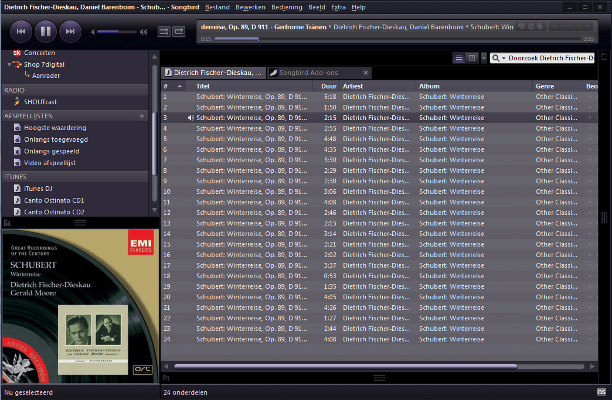Viewport: 612px width, 400px height.
Task: Open the Bediening menu
Action: pyautogui.click(x=287, y=7)
